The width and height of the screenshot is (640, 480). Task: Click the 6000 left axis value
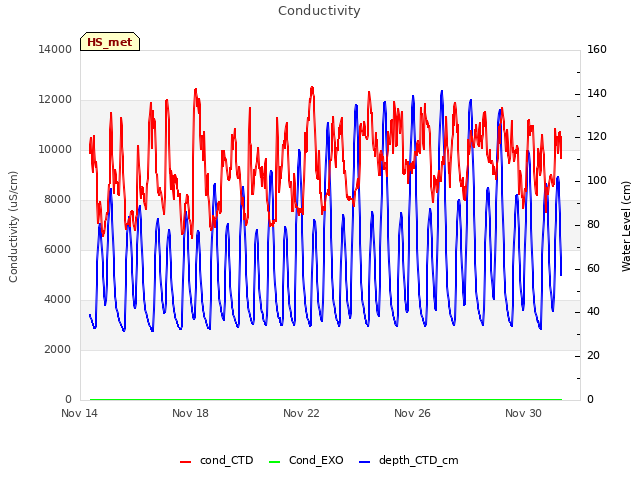58,249
